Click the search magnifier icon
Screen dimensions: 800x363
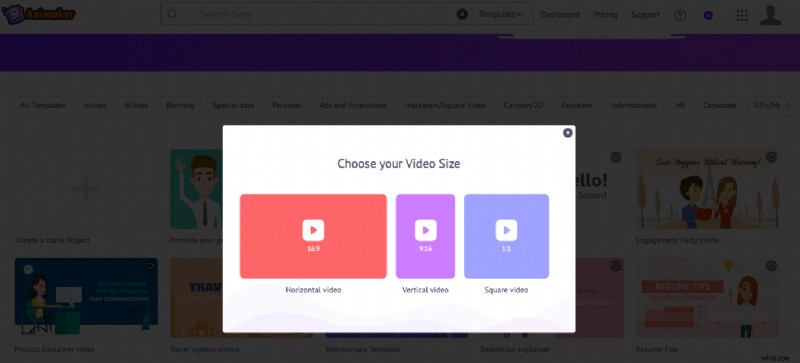172,14
